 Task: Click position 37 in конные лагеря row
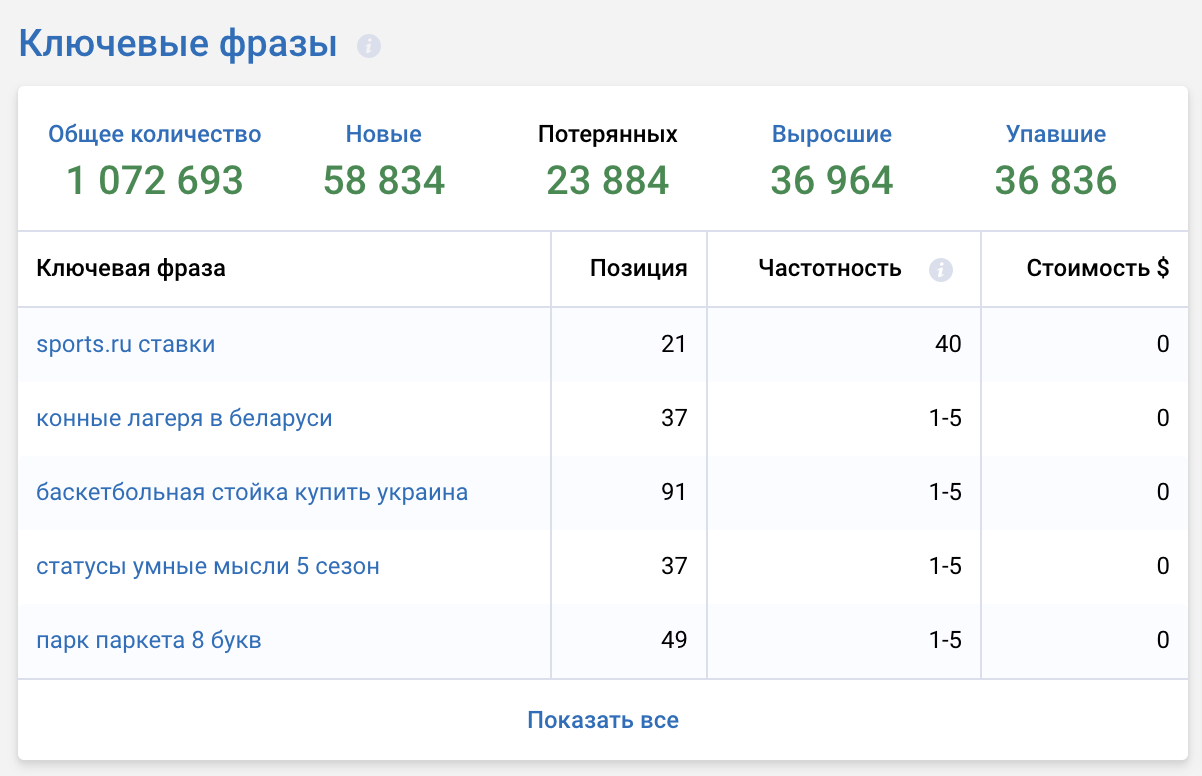(x=675, y=418)
